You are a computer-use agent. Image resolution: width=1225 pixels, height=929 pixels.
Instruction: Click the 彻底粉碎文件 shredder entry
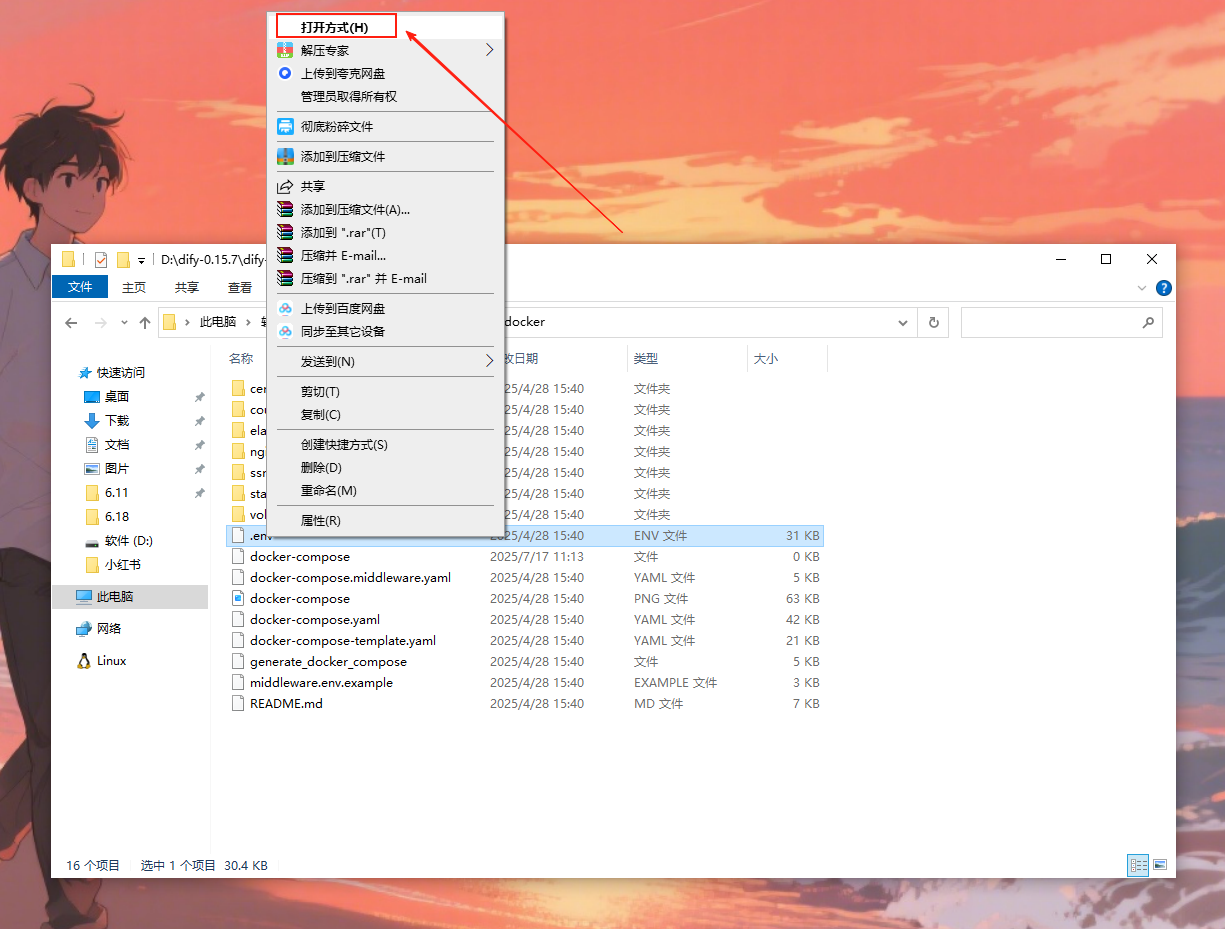pos(336,127)
